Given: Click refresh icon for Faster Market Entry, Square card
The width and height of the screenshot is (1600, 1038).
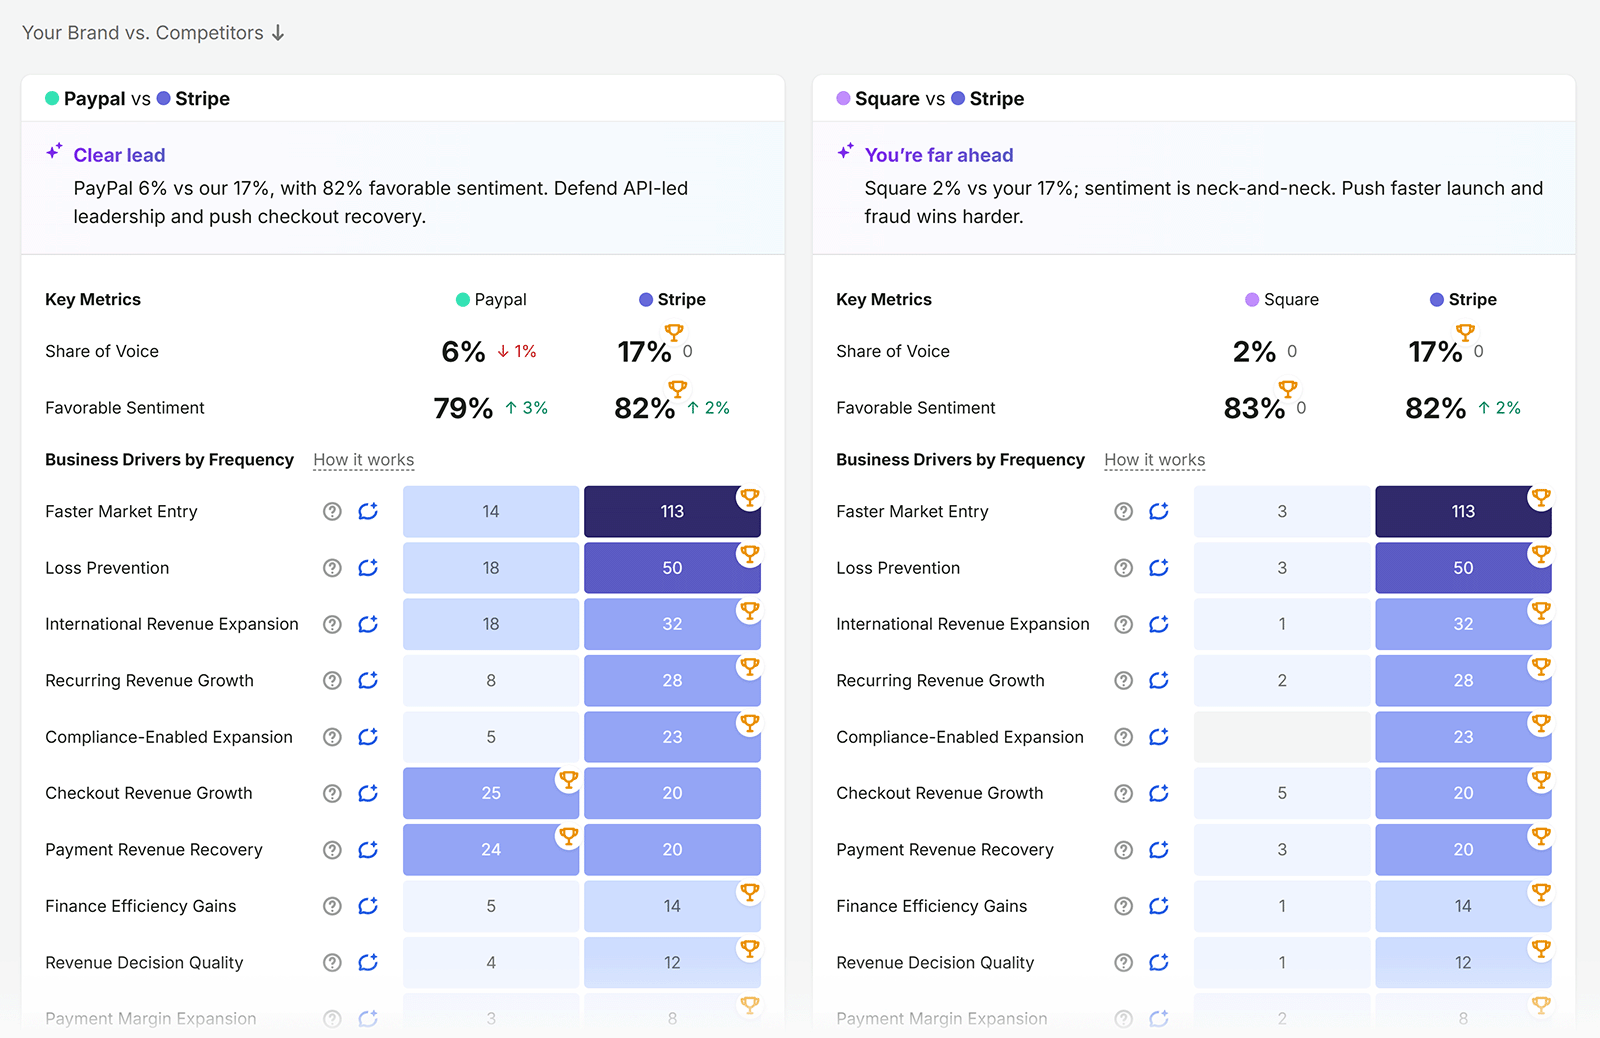Looking at the screenshot, I should pyautogui.click(x=1159, y=511).
